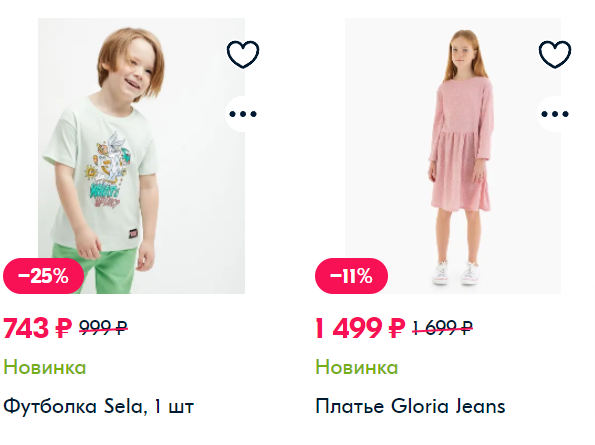Click the −25% discount badge
This screenshot has height=445, width=595.
tap(43, 276)
